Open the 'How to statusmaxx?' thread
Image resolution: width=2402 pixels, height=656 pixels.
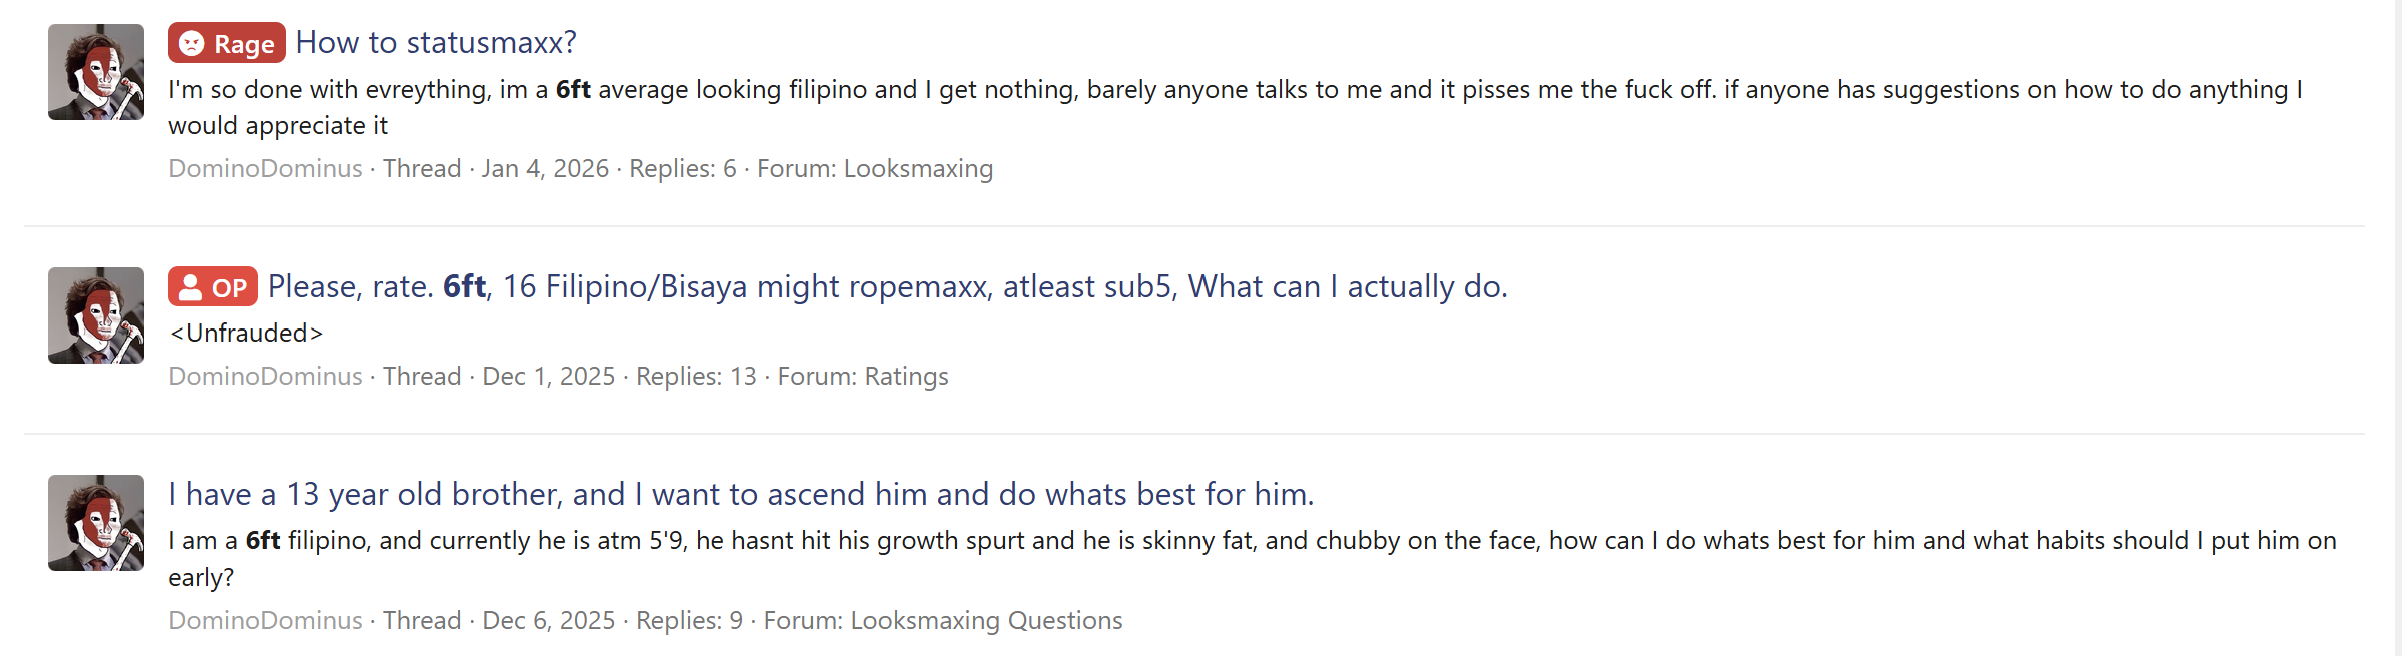coord(436,43)
